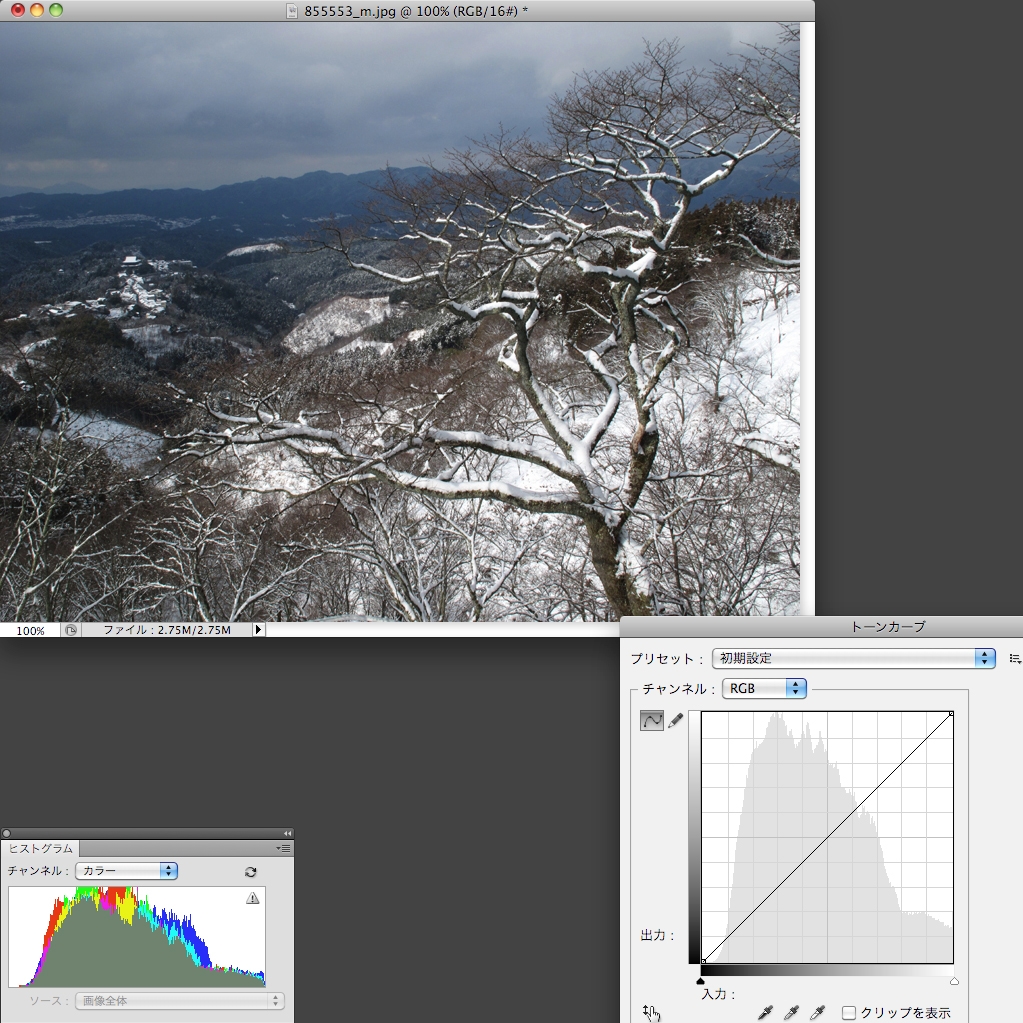Minimize the 855553_m.jpg document window

coord(37,10)
